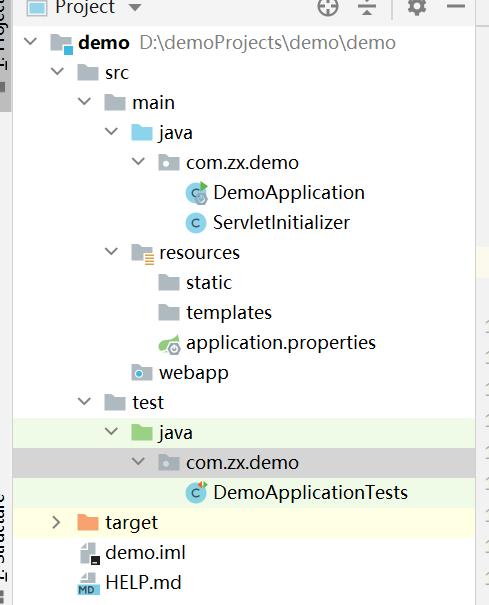This screenshot has width=489, height=605.
Task: Select the DemoApplication class icon
Action: 196,193
